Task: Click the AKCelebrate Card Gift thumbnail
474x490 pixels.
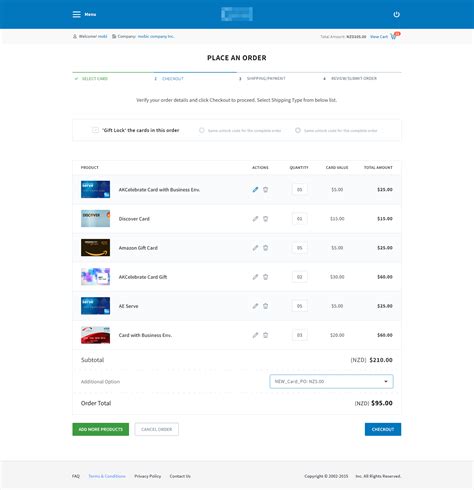Action: point(95,277)
